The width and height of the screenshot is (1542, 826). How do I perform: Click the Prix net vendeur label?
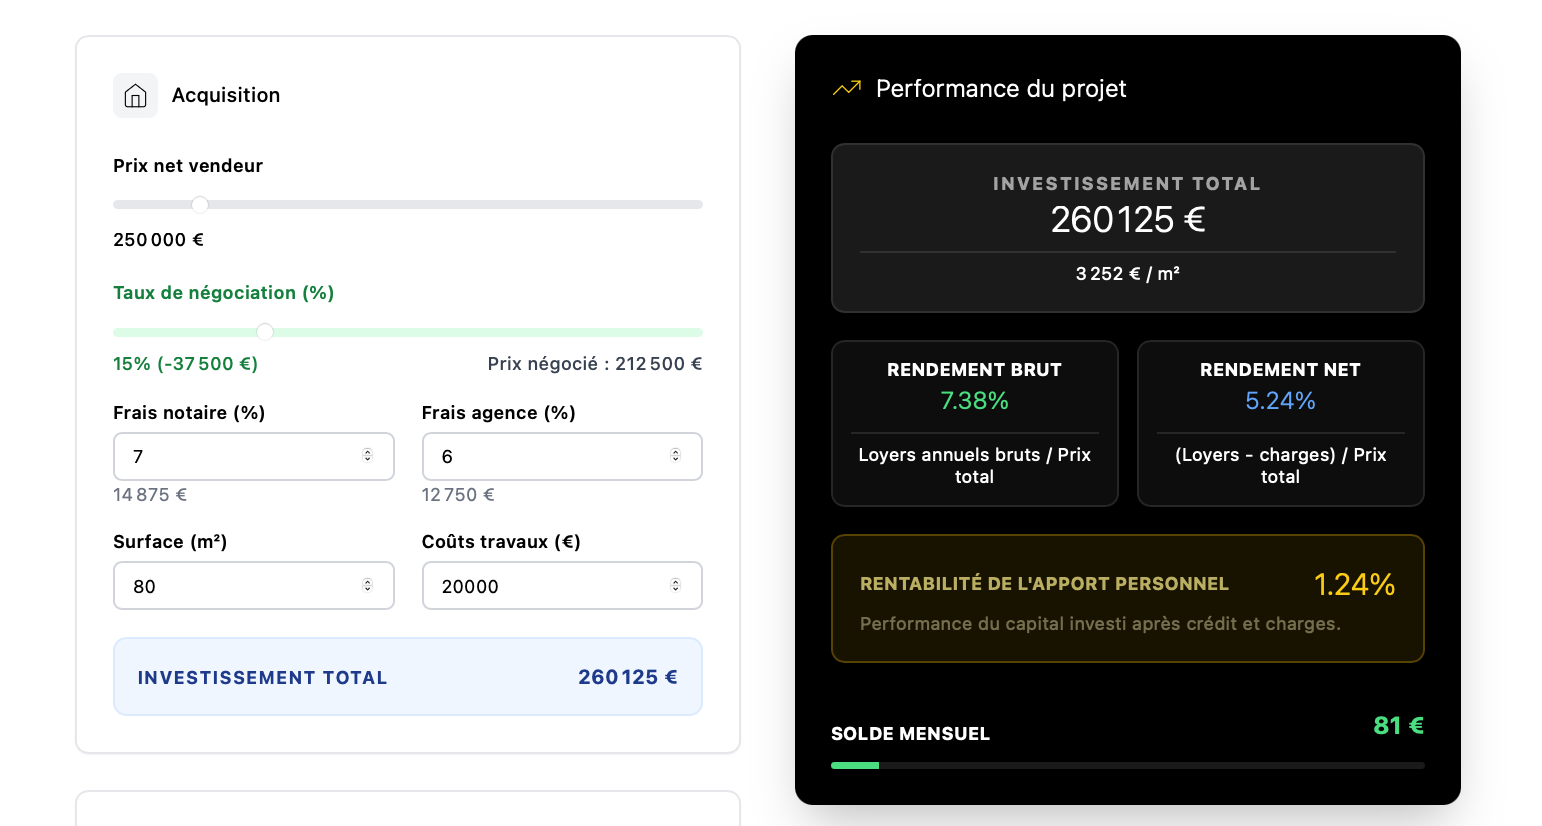pos(188,166)
